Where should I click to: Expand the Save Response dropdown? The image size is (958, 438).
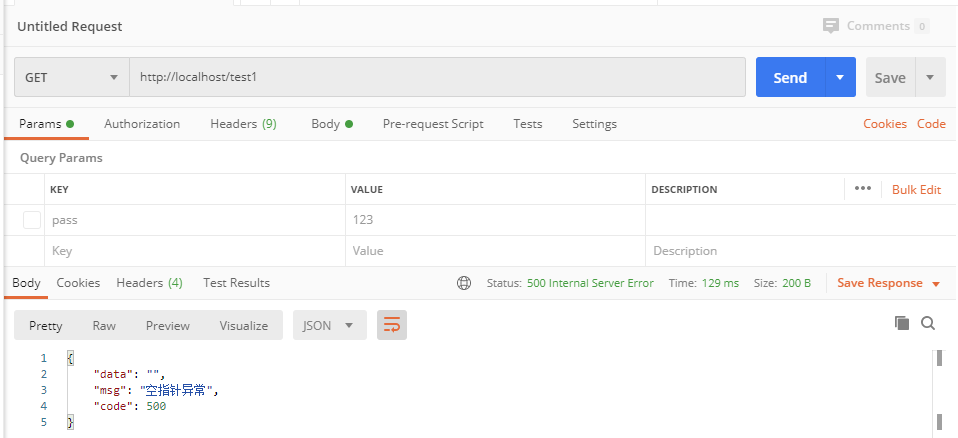coord(935,284)
